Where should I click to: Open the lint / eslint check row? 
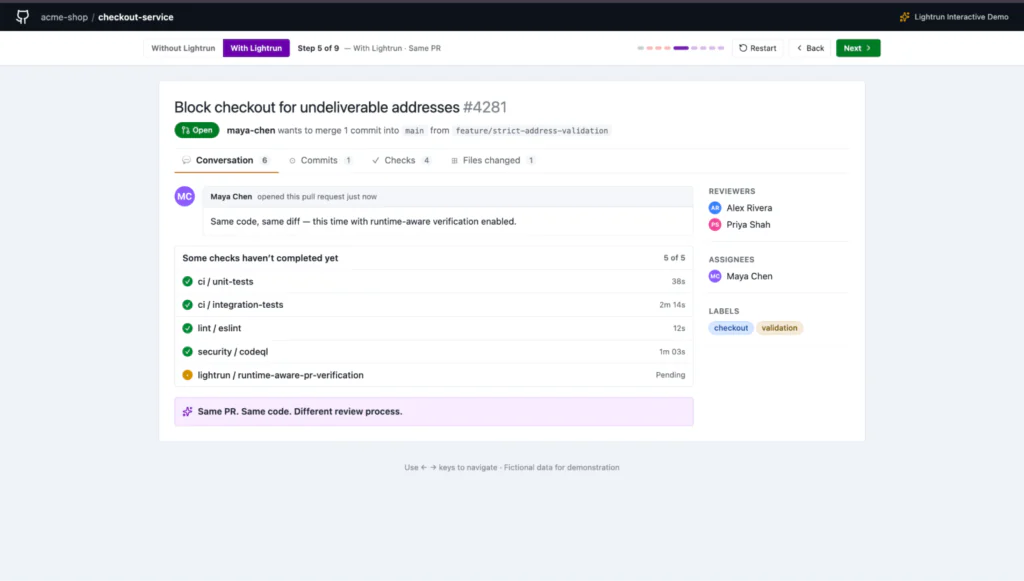[434, 328]
